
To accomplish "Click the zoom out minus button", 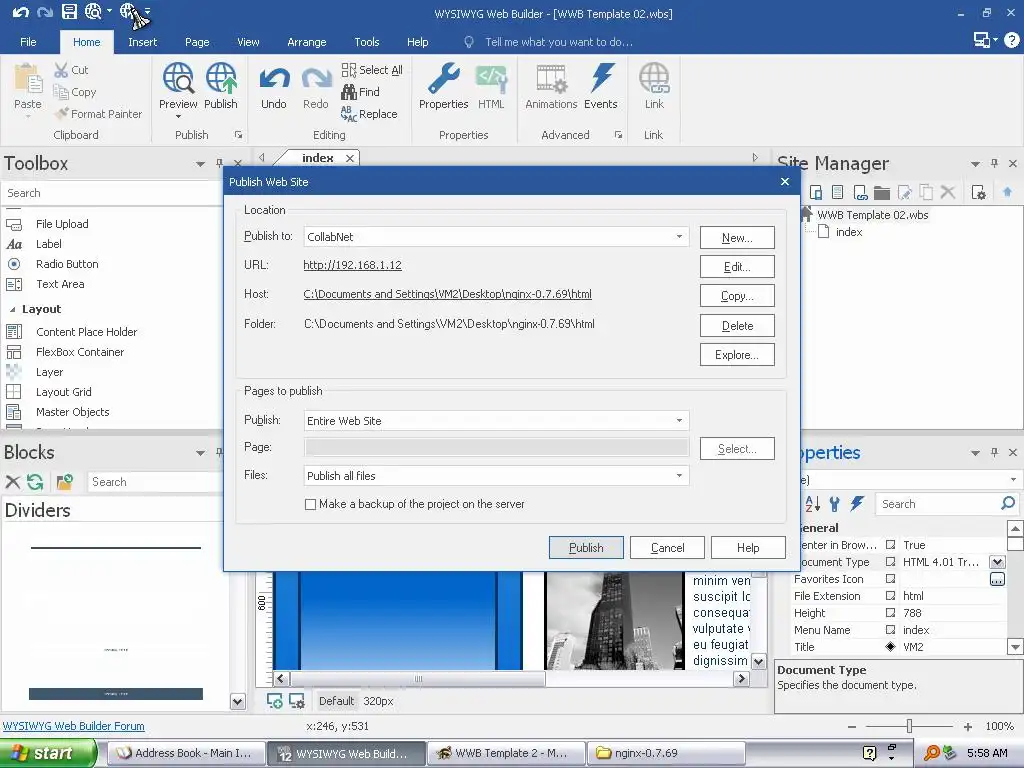I will pyautogui.click(x=852, y=726).
